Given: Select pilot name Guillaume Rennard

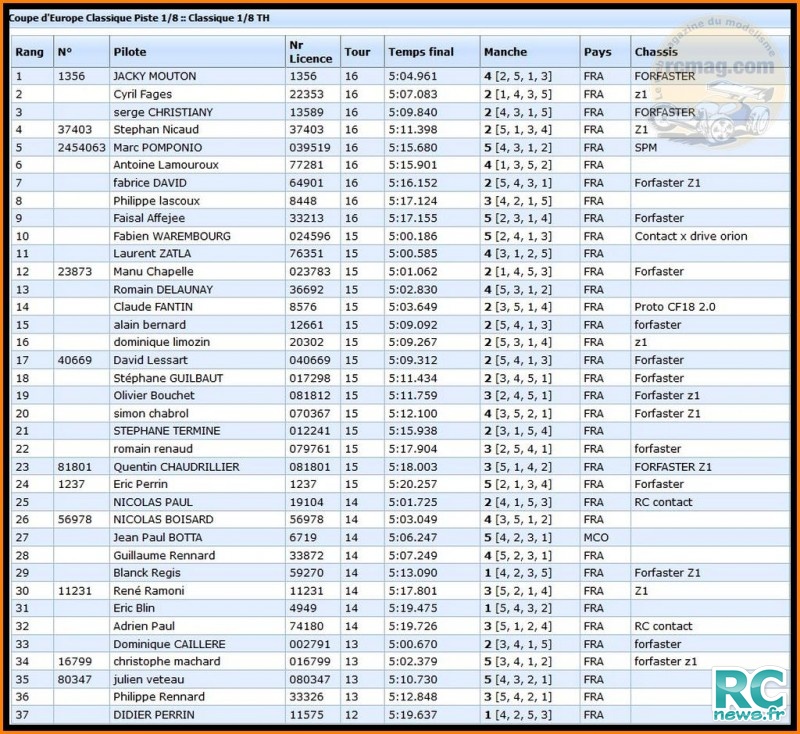Looking at the screenshot, I should pos(164,556).
